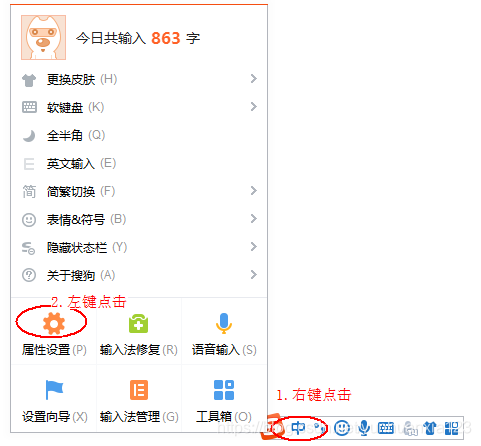Expand 软键盘 submenu arrow
The width and height of the screenshot is (481, 446).
click(x=254, y=107)
